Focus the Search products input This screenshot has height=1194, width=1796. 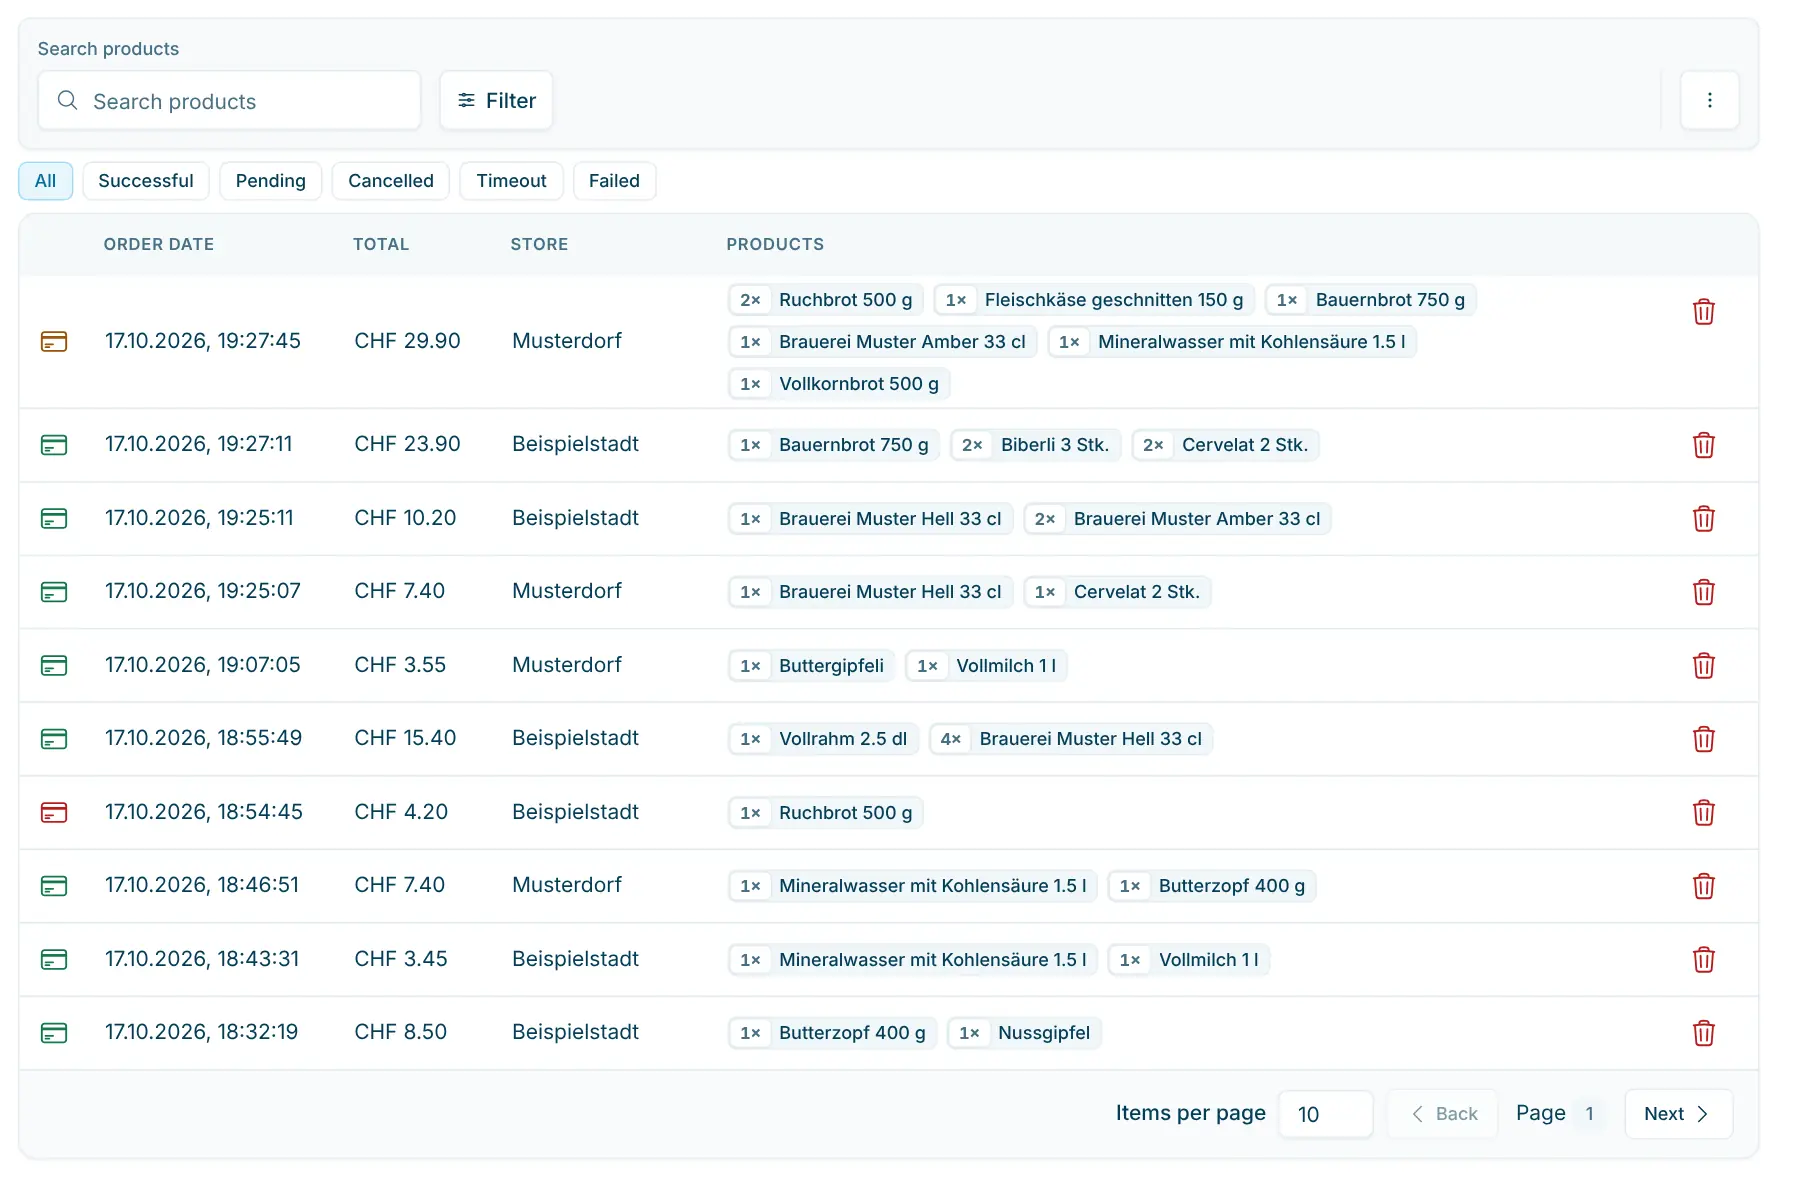tap(229, 100)
